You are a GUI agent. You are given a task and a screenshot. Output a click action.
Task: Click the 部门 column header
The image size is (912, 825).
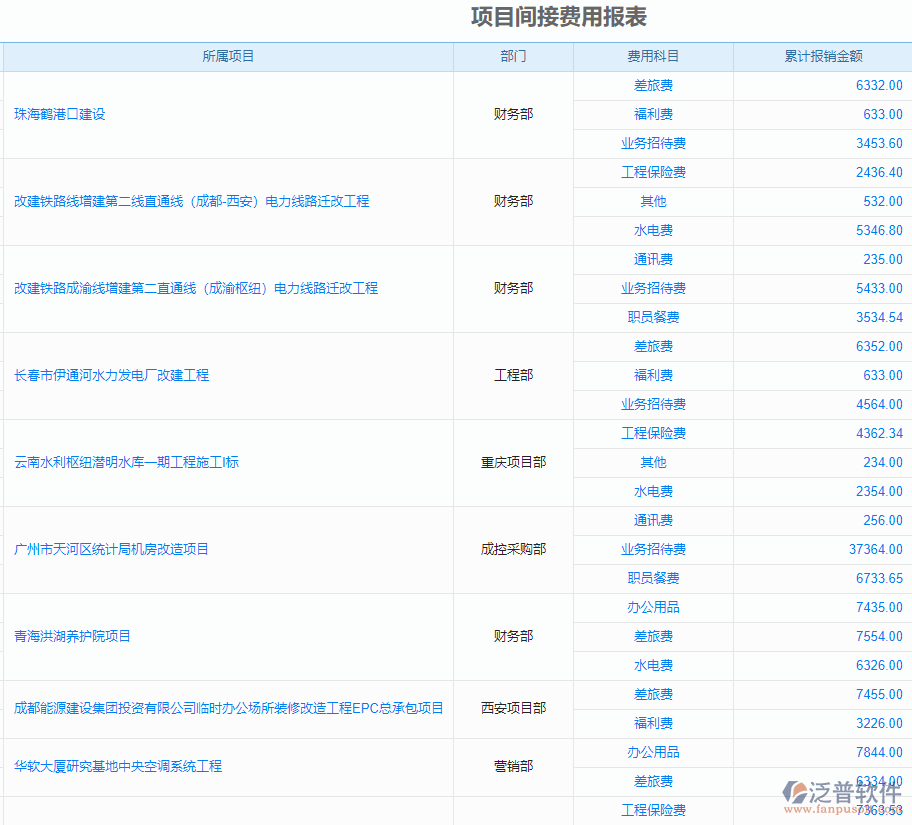(x=513, y=56)
